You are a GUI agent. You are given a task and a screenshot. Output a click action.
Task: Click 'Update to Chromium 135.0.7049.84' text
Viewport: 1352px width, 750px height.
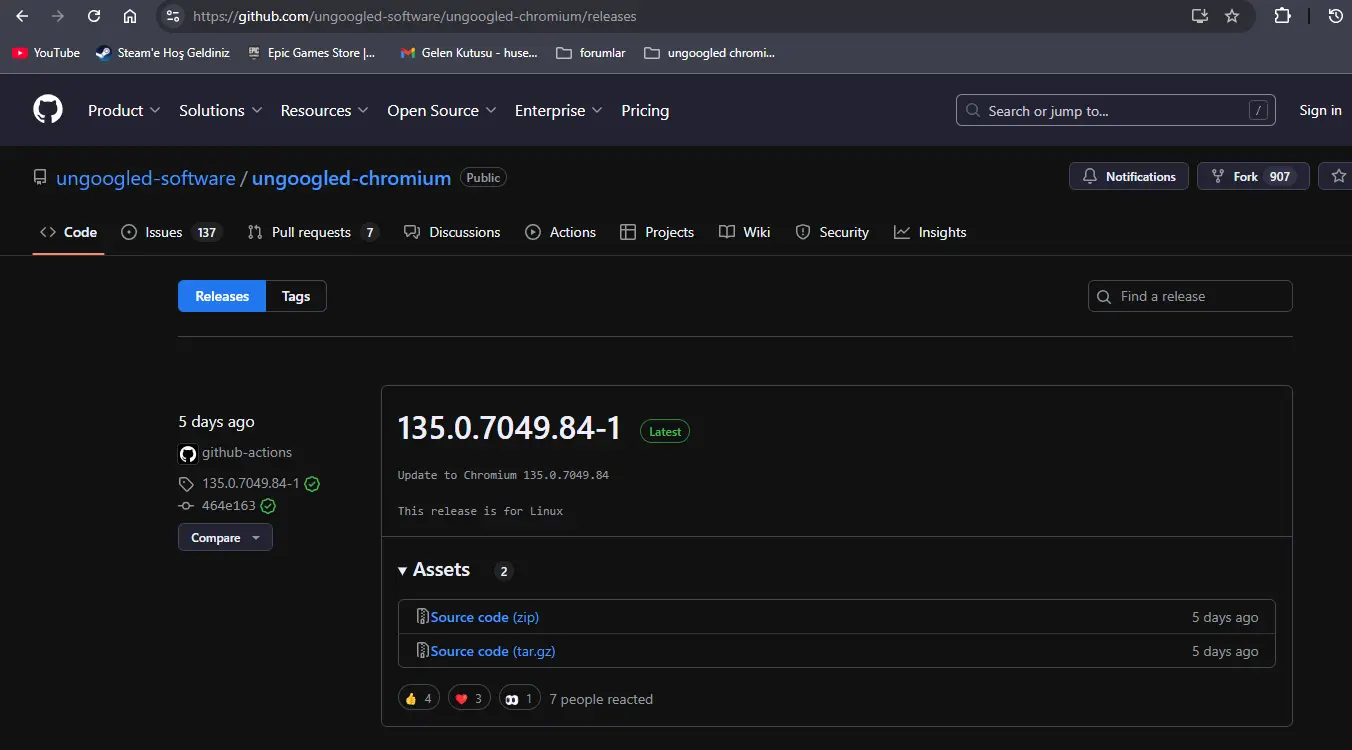pos(503,475)
